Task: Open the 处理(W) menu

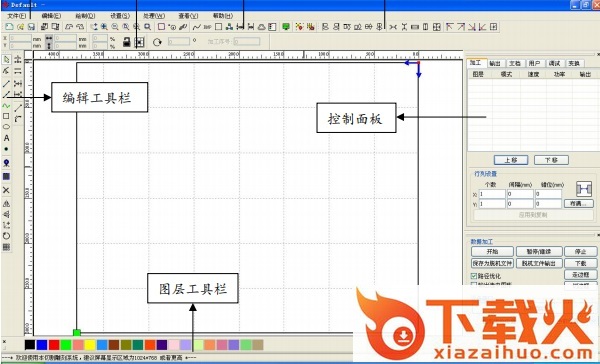Action: (154, 16)
